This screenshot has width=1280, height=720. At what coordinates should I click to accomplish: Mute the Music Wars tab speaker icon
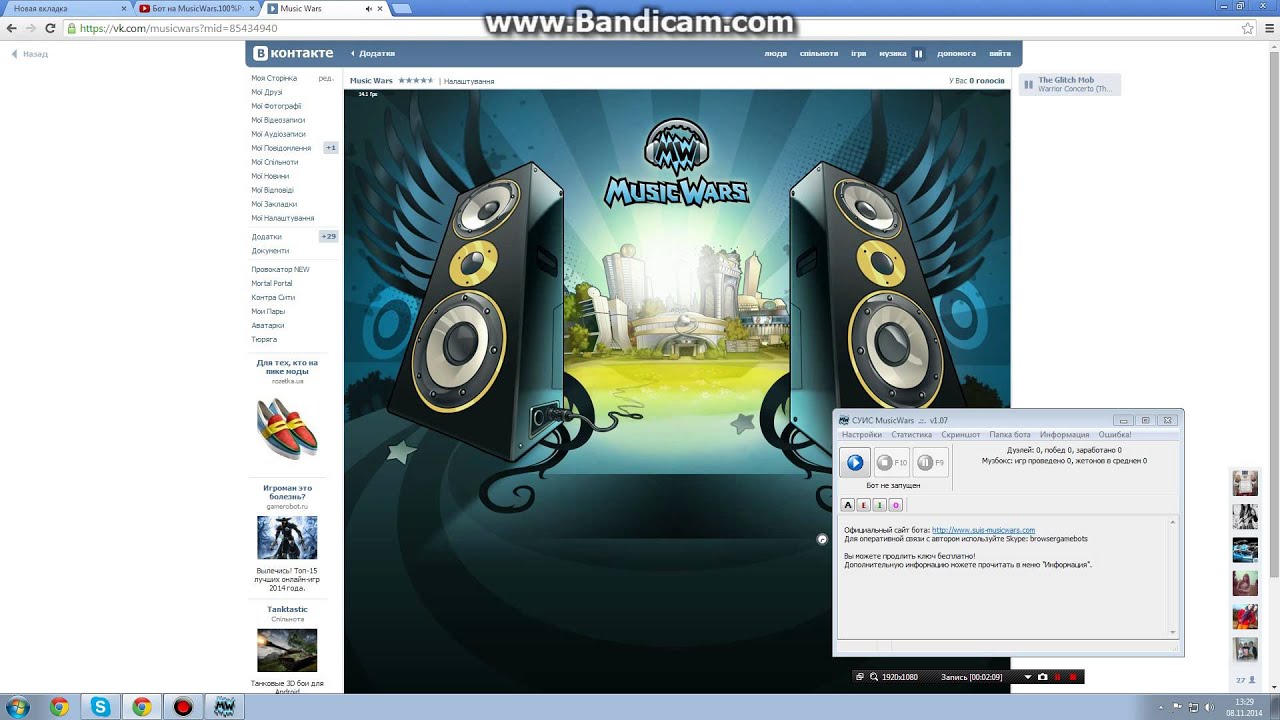tap(369, 8)
